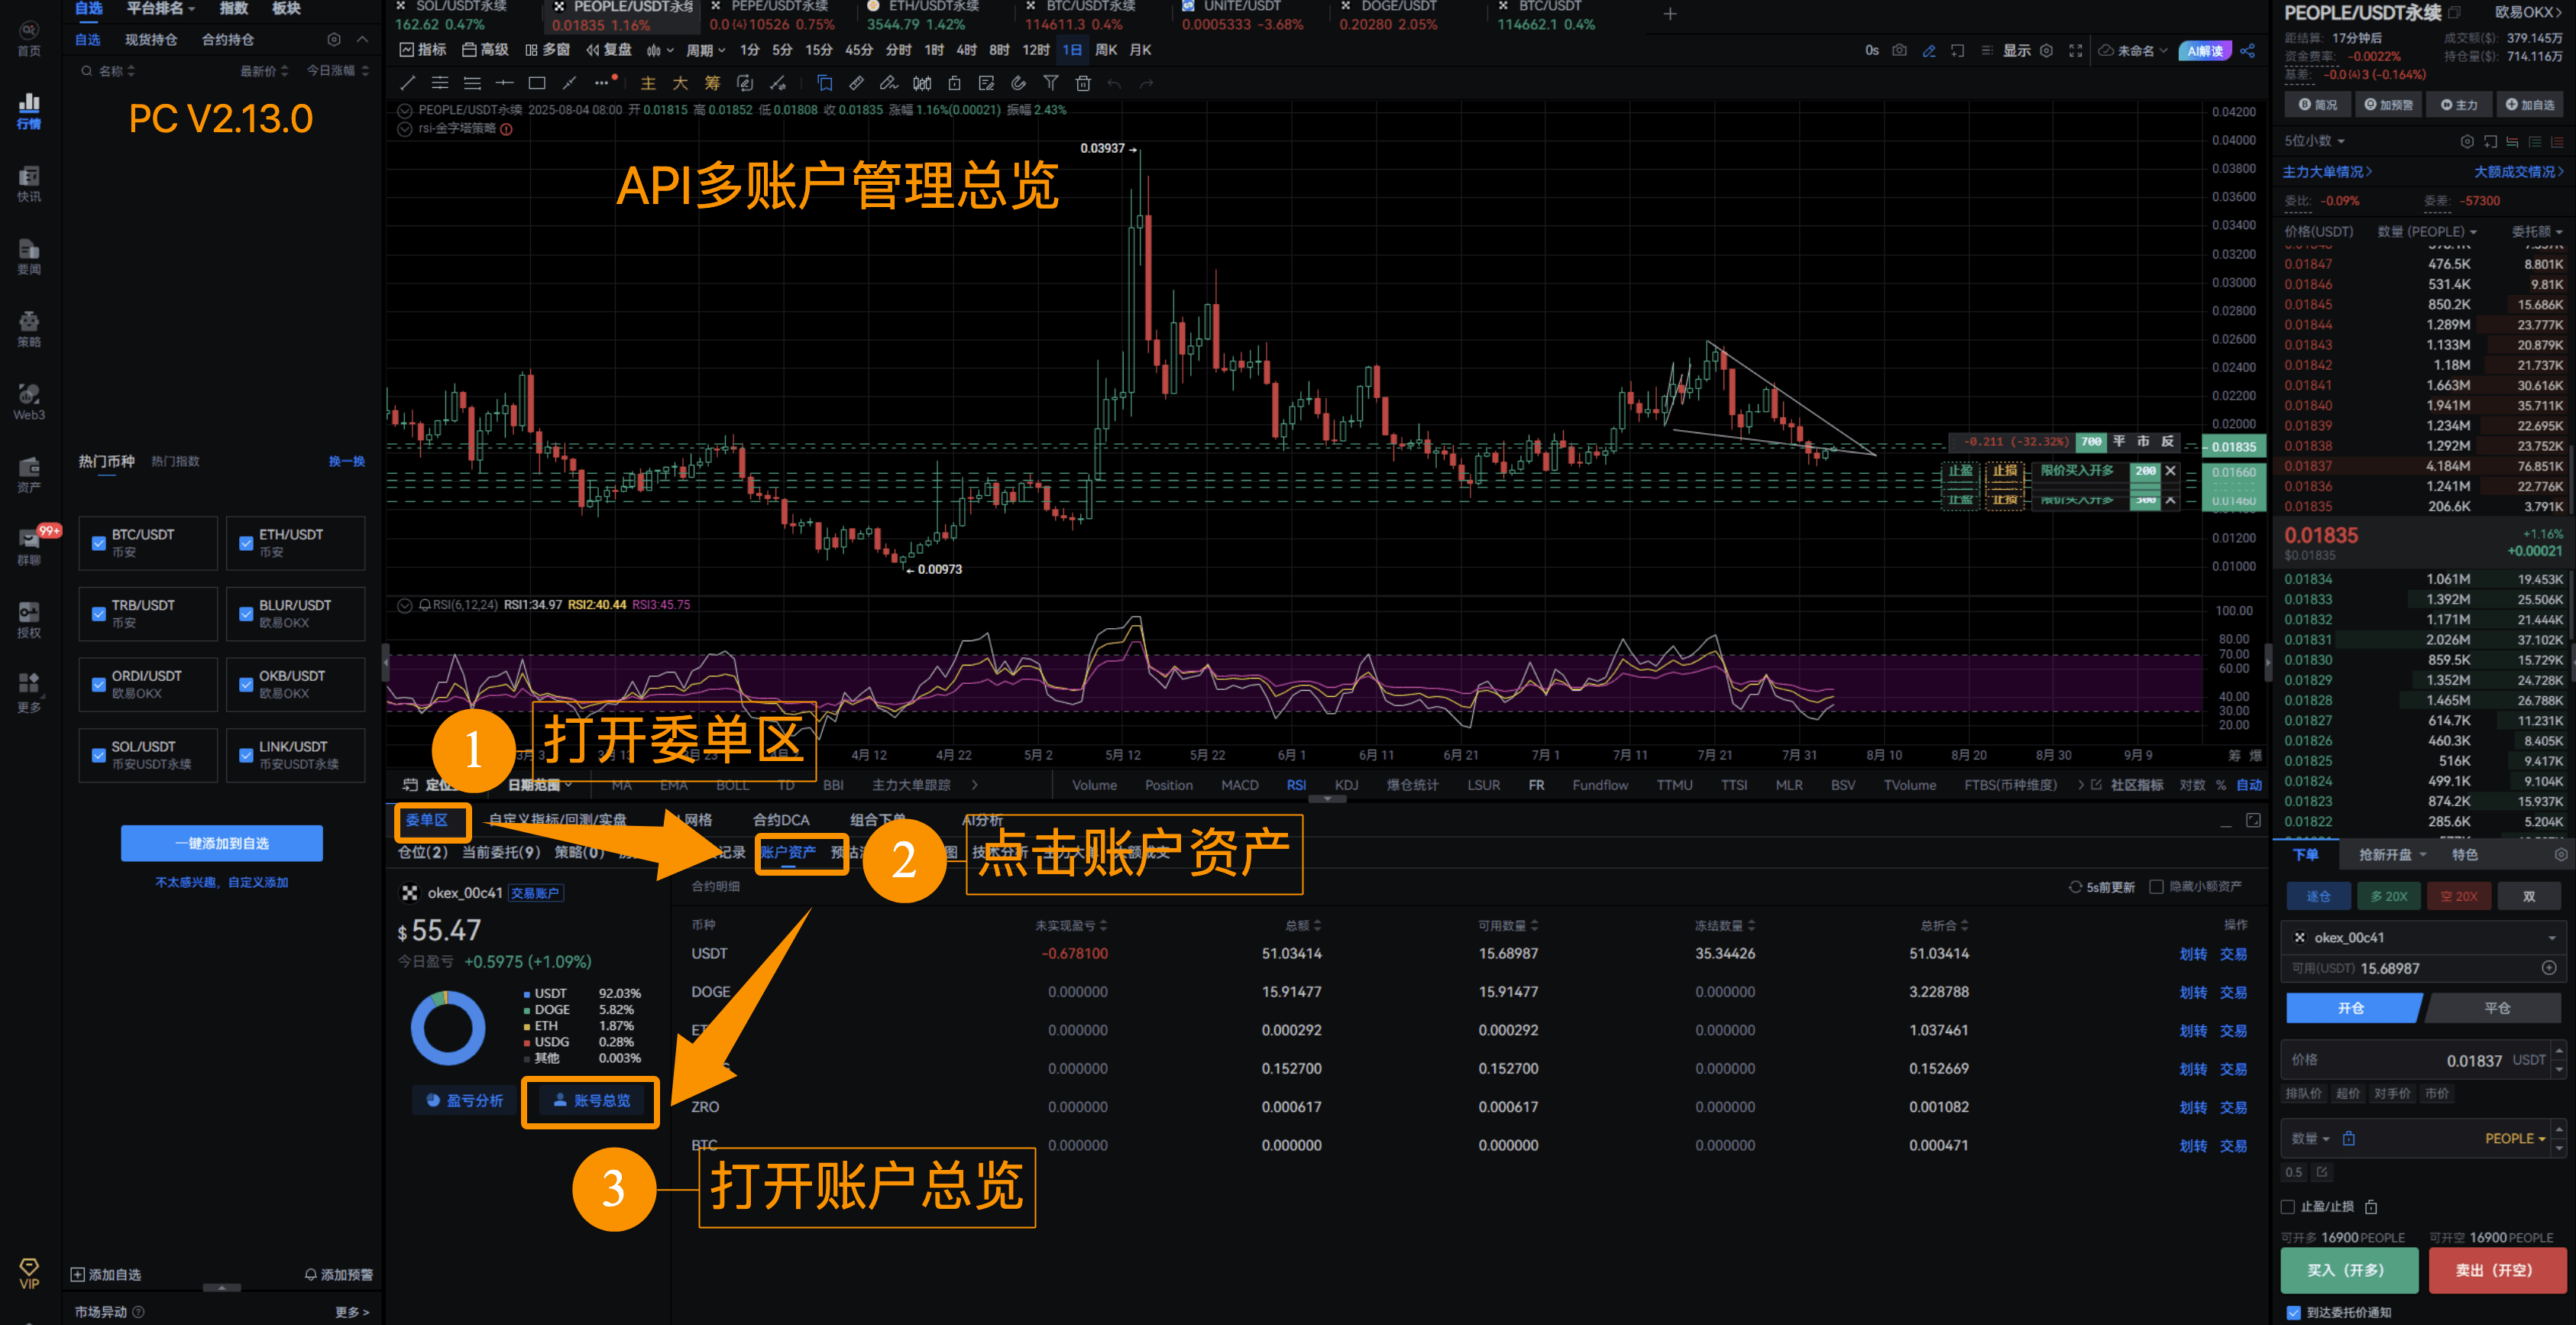Uncheck BLUR/USDT checkbox

(x=246, y=614)
